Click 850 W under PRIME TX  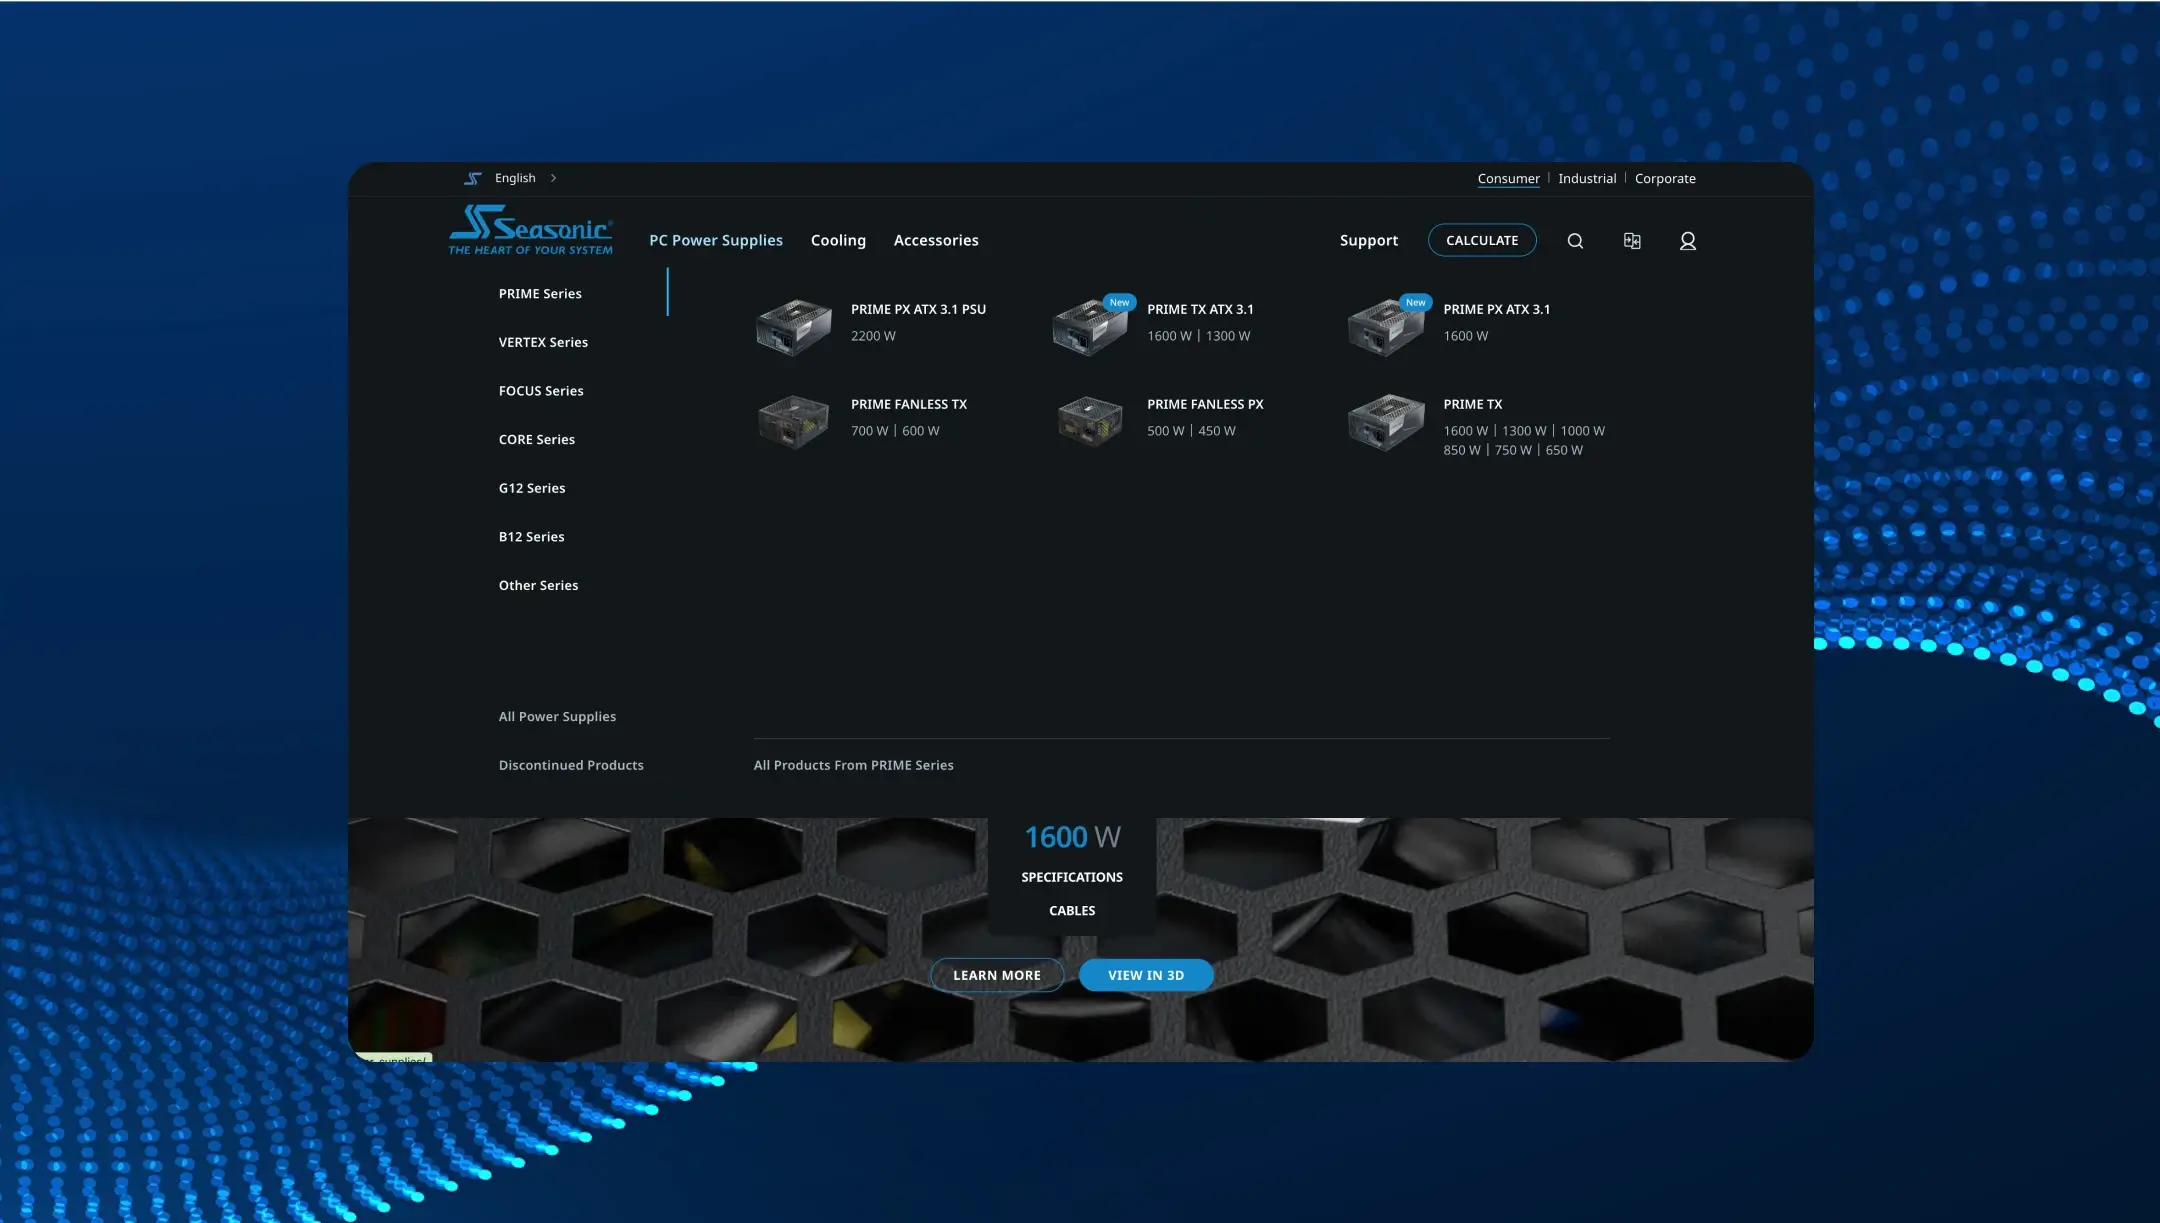coord(1461,450)
